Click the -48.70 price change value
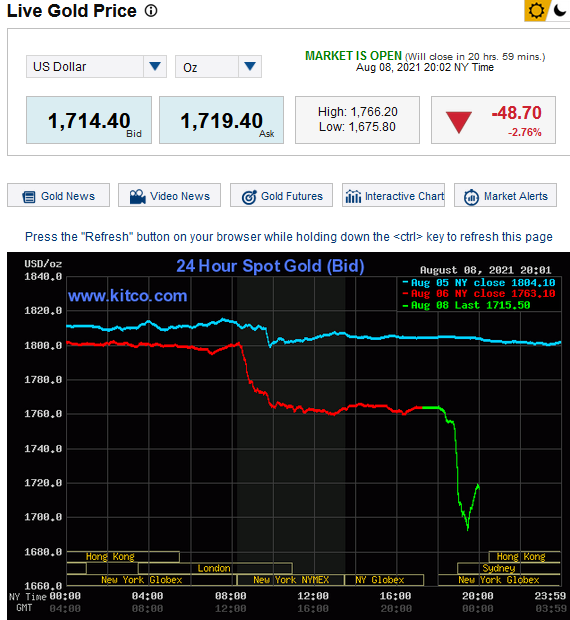 tap(517, 113)
